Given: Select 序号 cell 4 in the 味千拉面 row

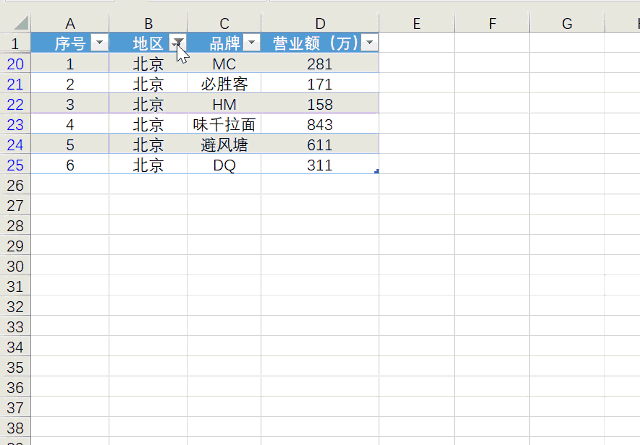Looking at the screenshot, I should point(70,124).
